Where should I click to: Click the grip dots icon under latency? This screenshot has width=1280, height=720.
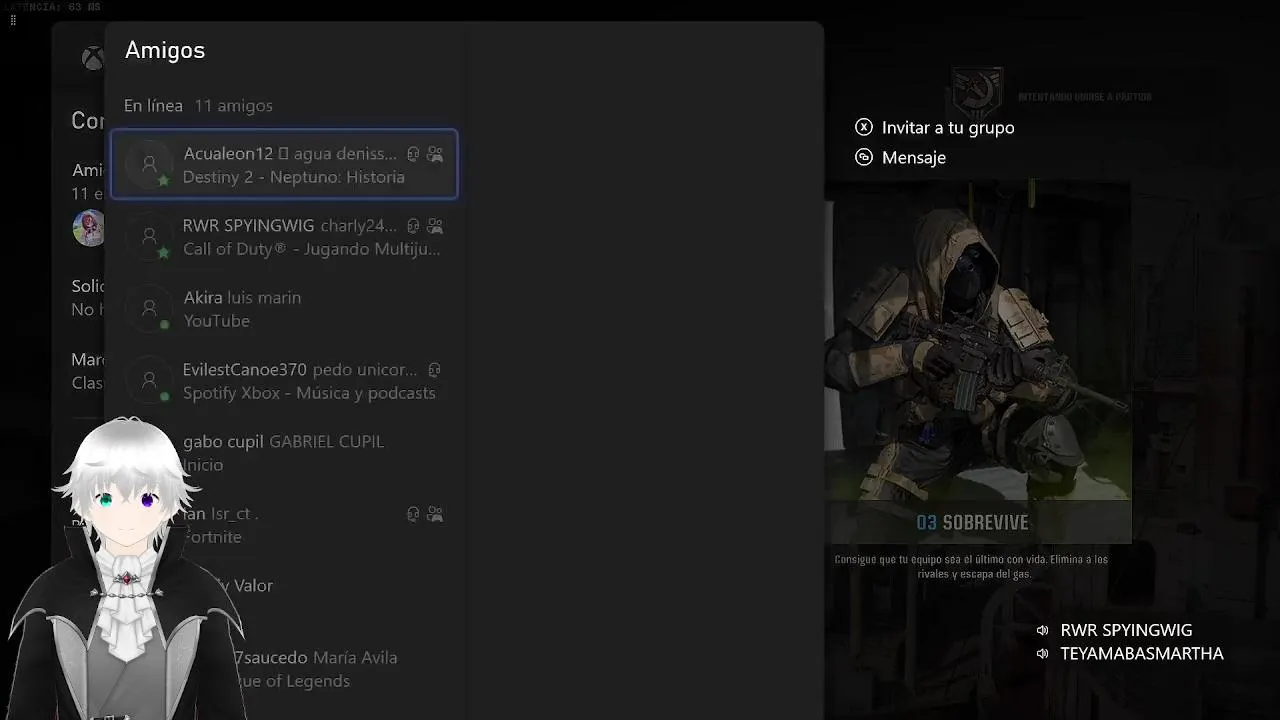[x=12, y=20]
